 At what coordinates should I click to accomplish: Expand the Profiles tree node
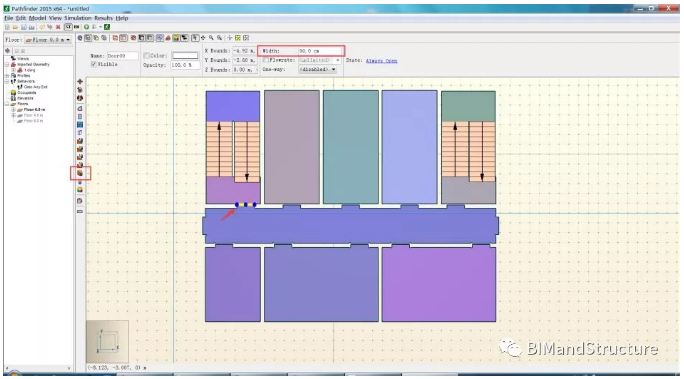point(7,75)
